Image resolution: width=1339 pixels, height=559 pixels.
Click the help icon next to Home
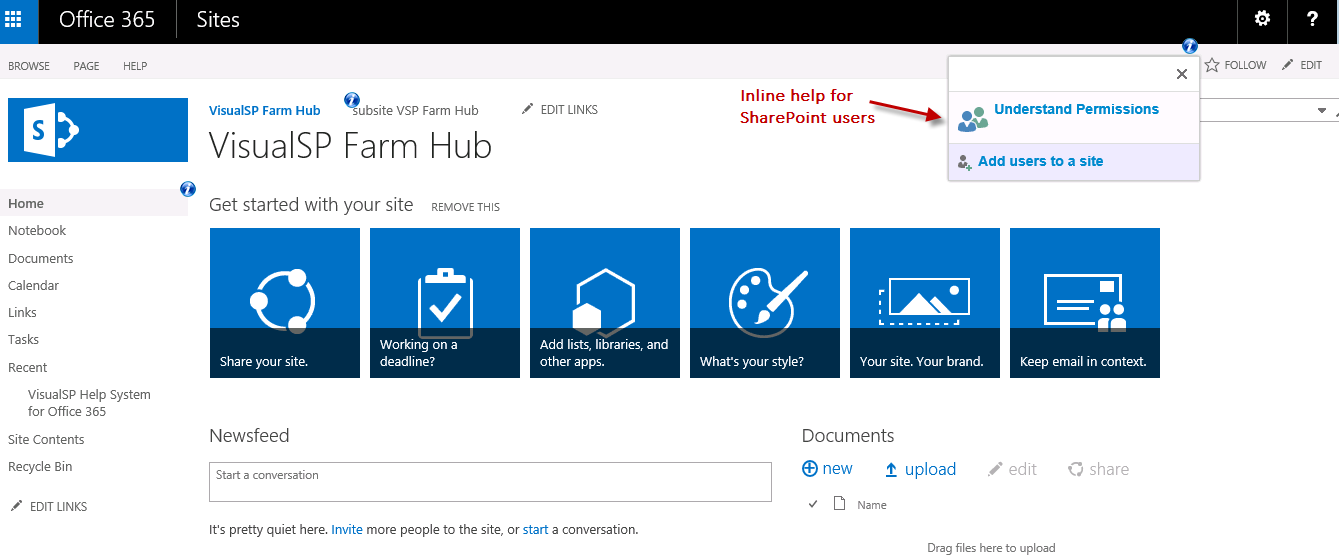[x=188, y=189]
